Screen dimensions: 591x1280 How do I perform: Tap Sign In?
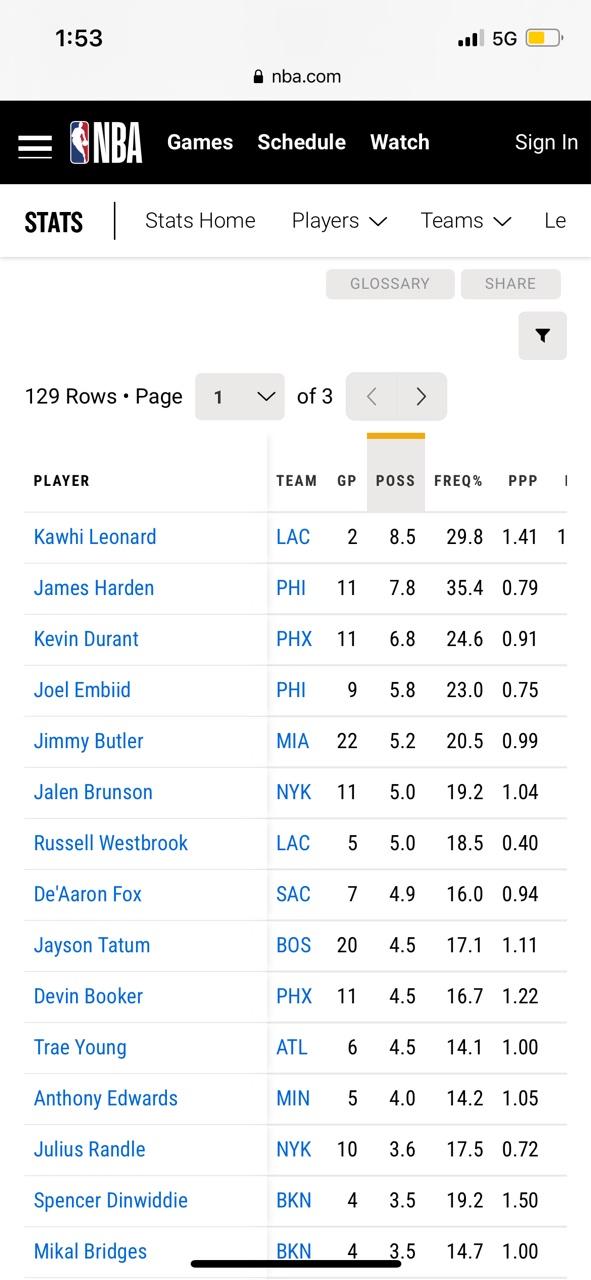(546, 143)
